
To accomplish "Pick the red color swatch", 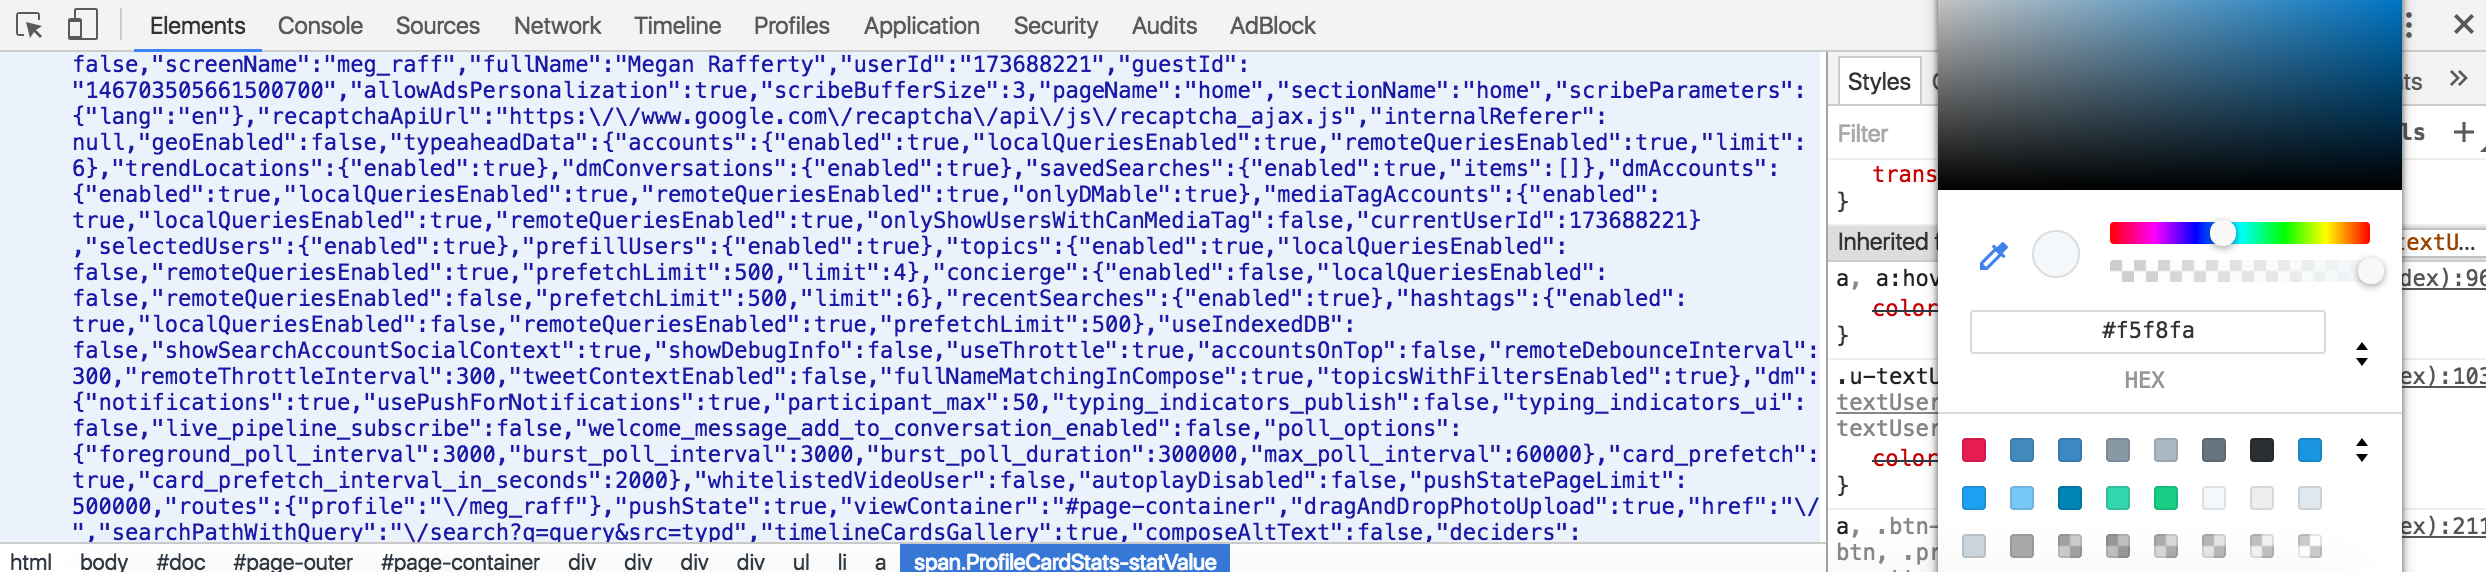I will click(1974, 450).
